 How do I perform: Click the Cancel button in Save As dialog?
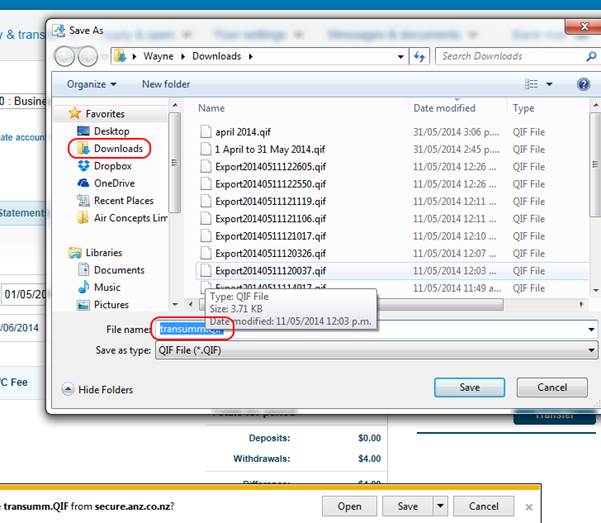click(552, 387)
